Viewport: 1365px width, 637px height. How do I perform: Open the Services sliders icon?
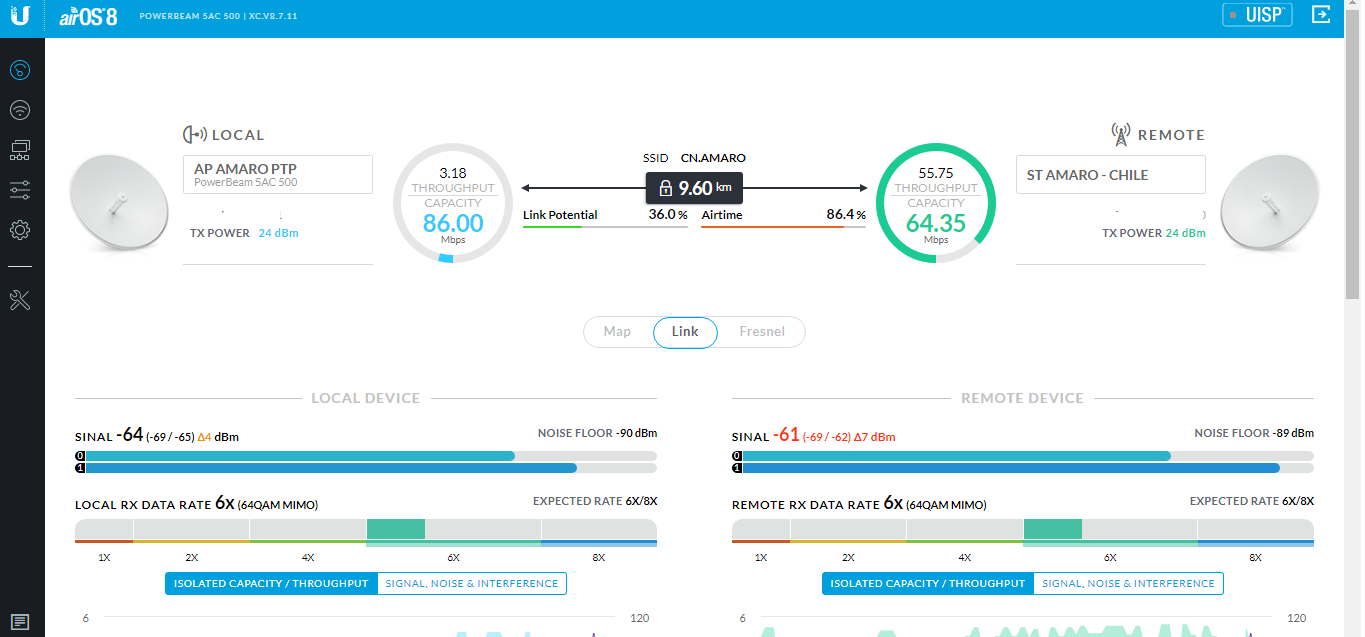tap(20, 190)
